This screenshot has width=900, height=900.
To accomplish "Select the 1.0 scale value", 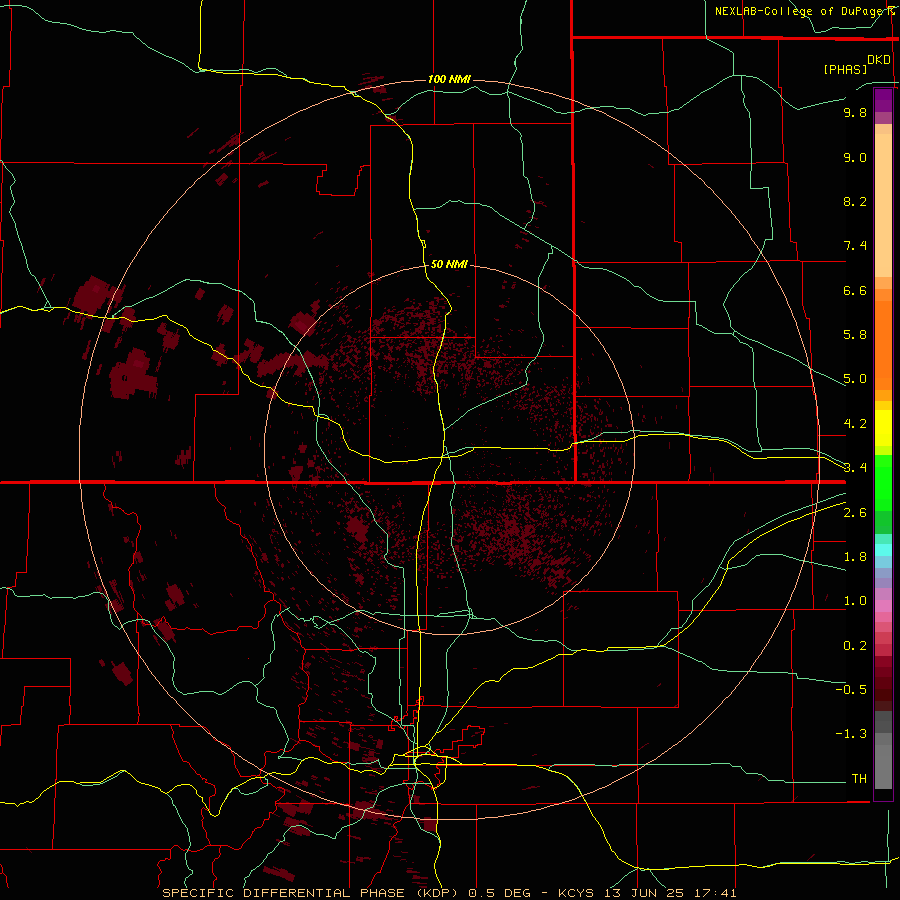I will coord(855,601).
